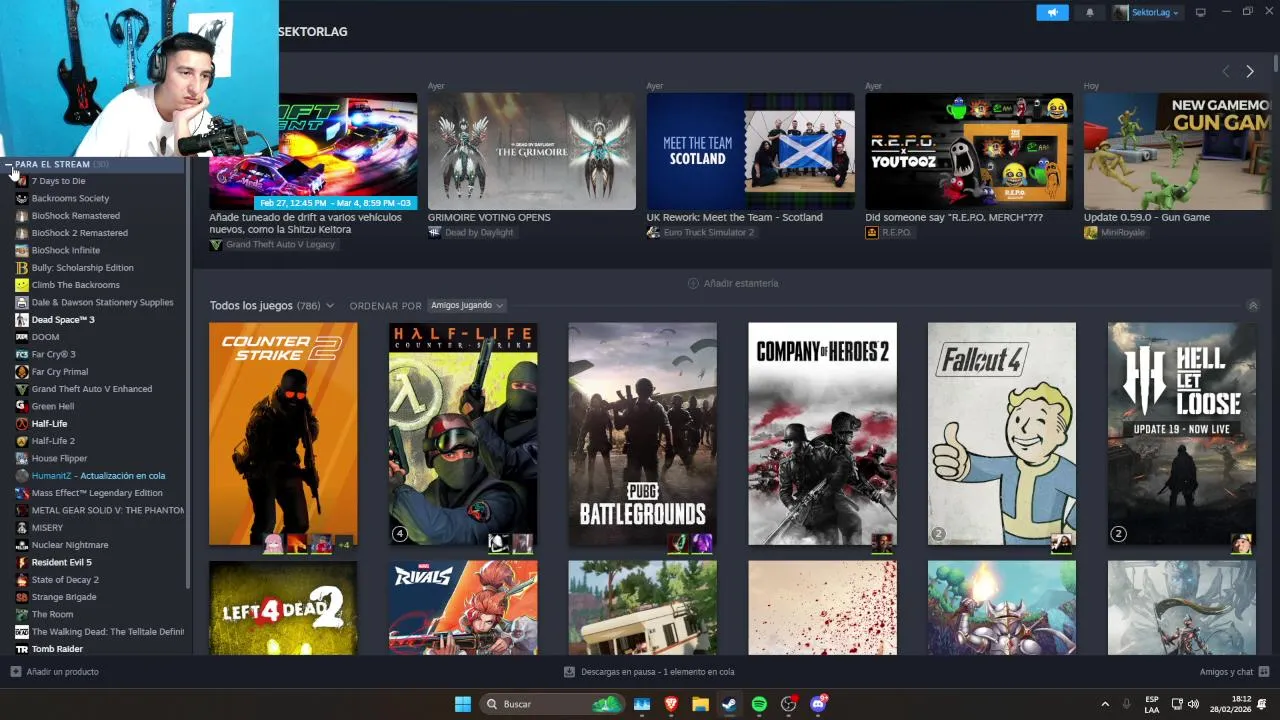Open the Counter-Strike 2 game cover
Screen dimensions: 1280x720
click(283, 433)
